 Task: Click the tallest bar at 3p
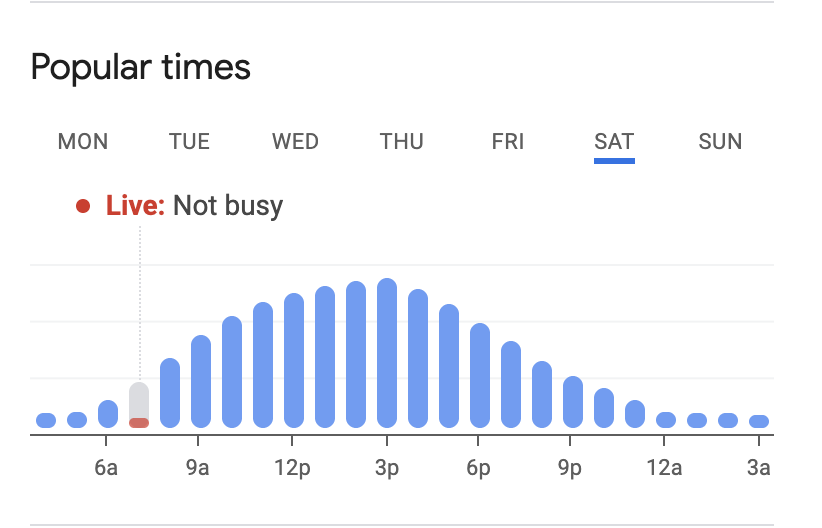(x=387, y=353)
